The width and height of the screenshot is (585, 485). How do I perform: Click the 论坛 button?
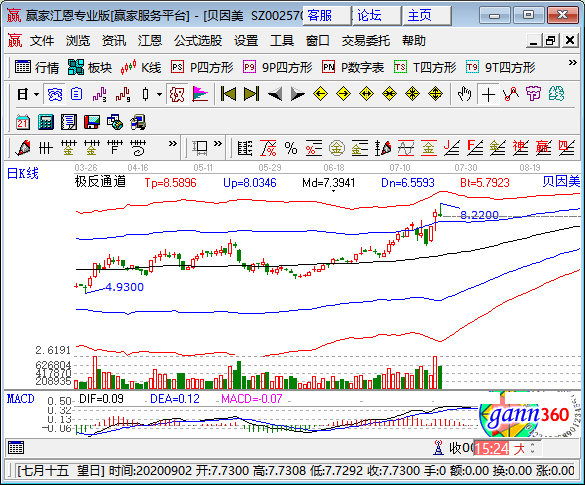click(376, 16)
